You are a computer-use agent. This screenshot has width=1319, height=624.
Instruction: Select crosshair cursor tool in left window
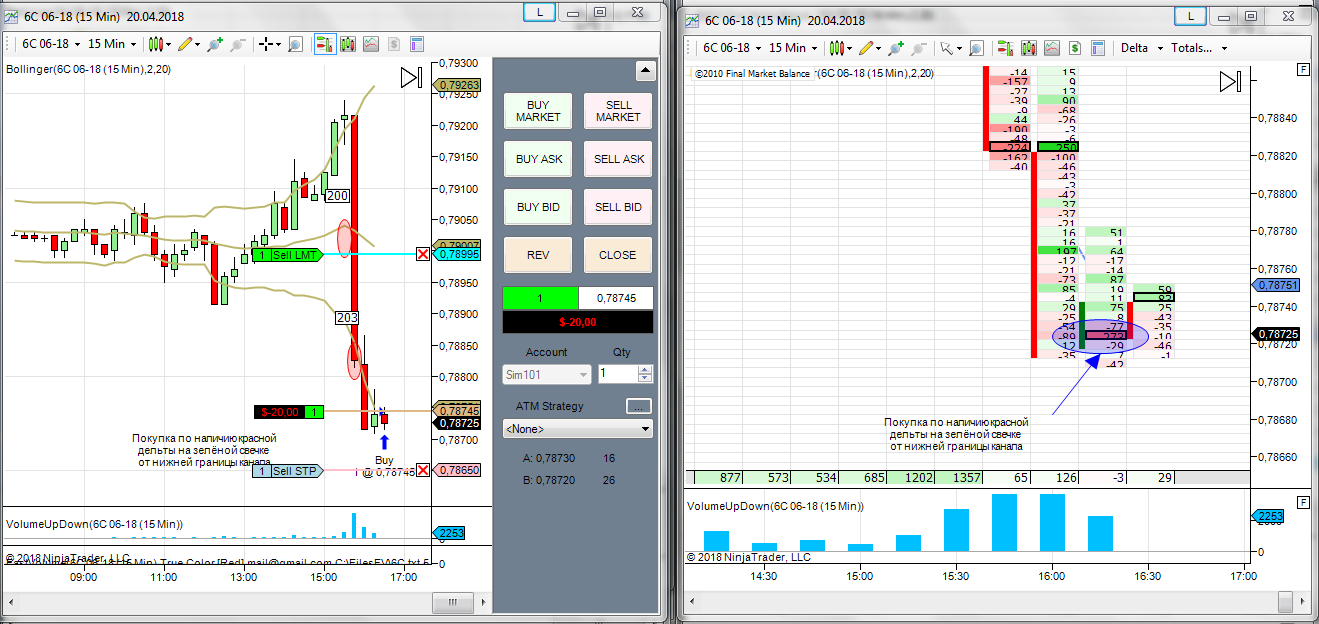[270, 44]
